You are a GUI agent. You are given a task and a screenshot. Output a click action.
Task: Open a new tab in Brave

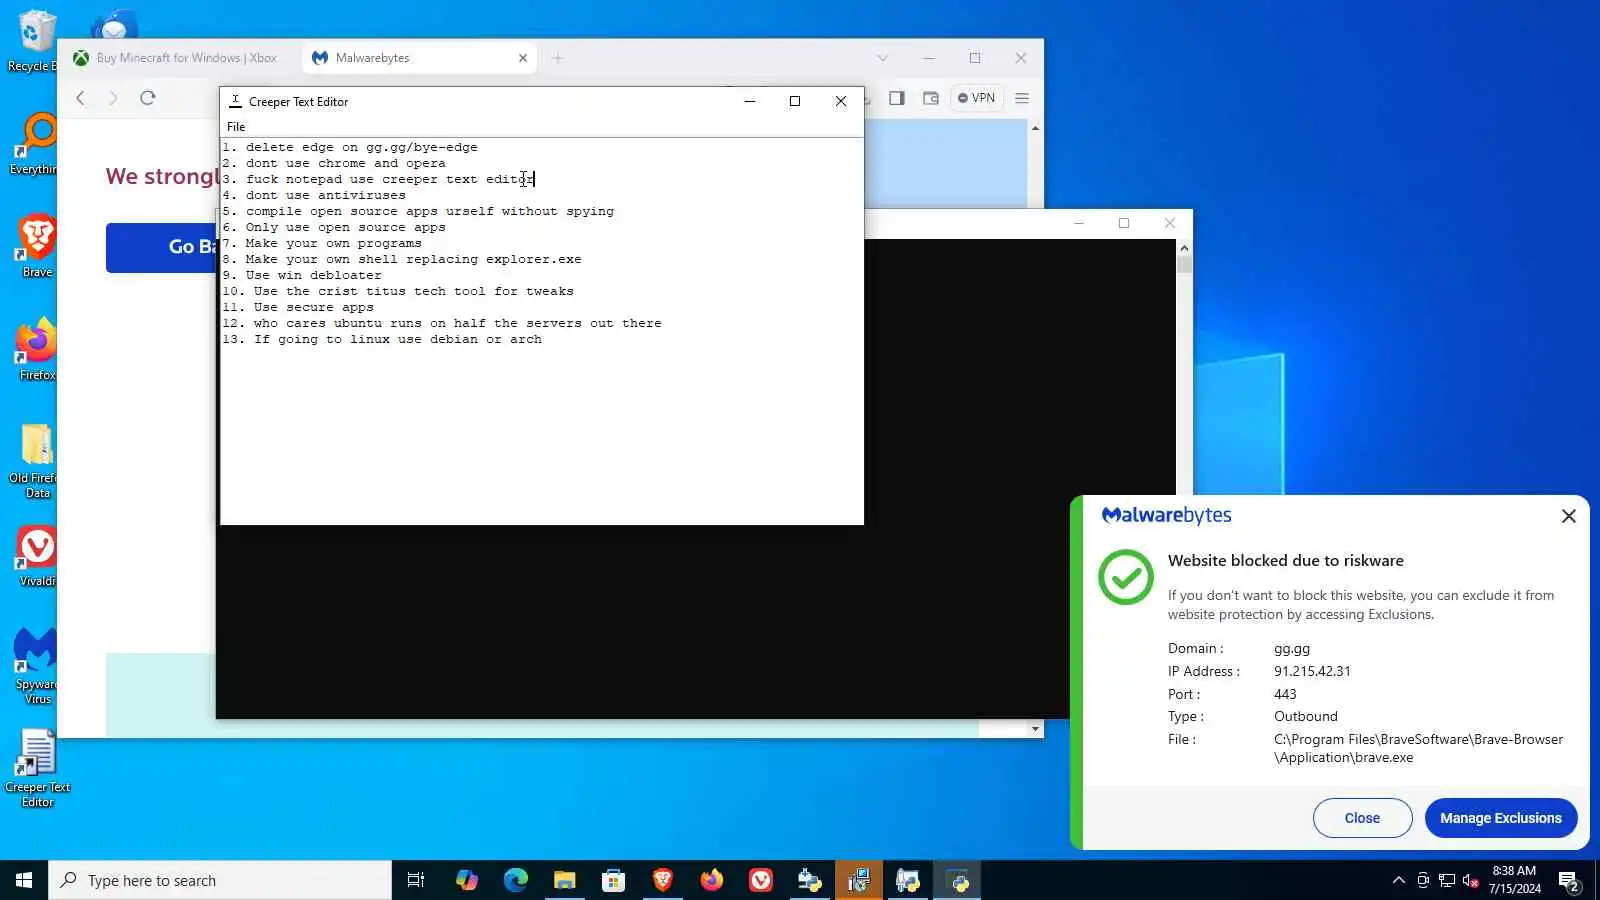click(x=558, y=58)
